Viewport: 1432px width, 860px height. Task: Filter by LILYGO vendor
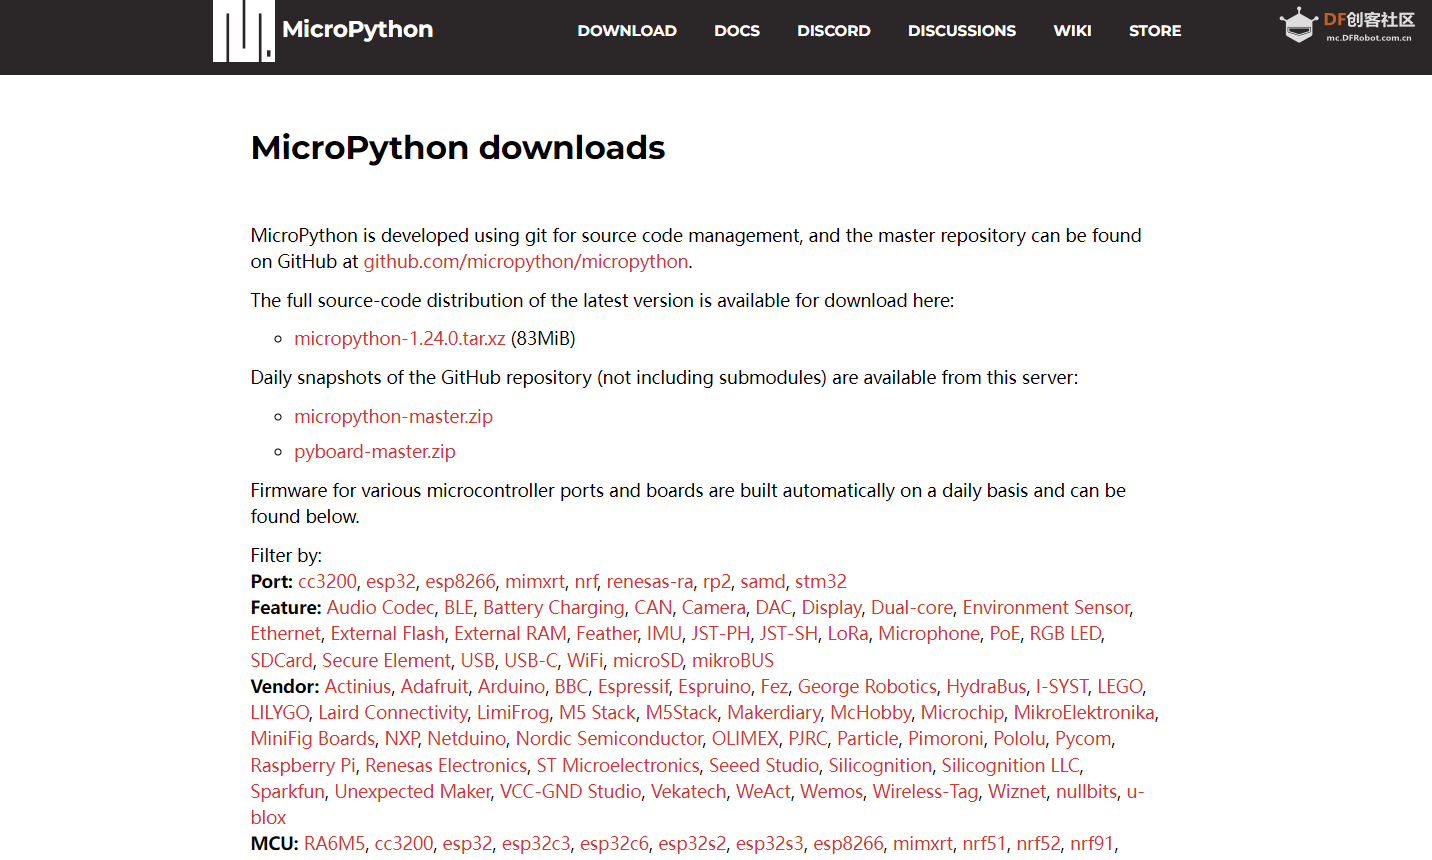point(280,713)
